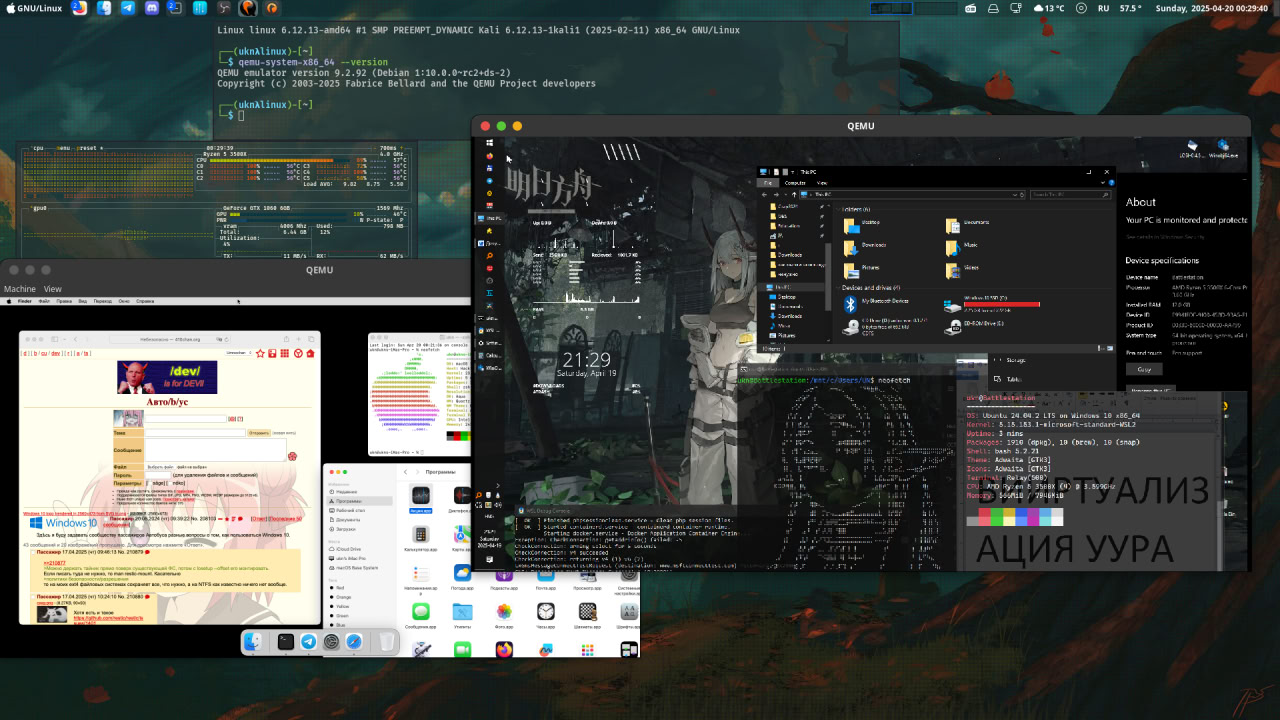This screenshot has width=1280, height=720.
Task: Click the red star icon on 410chan
Action: coord(259,353)
